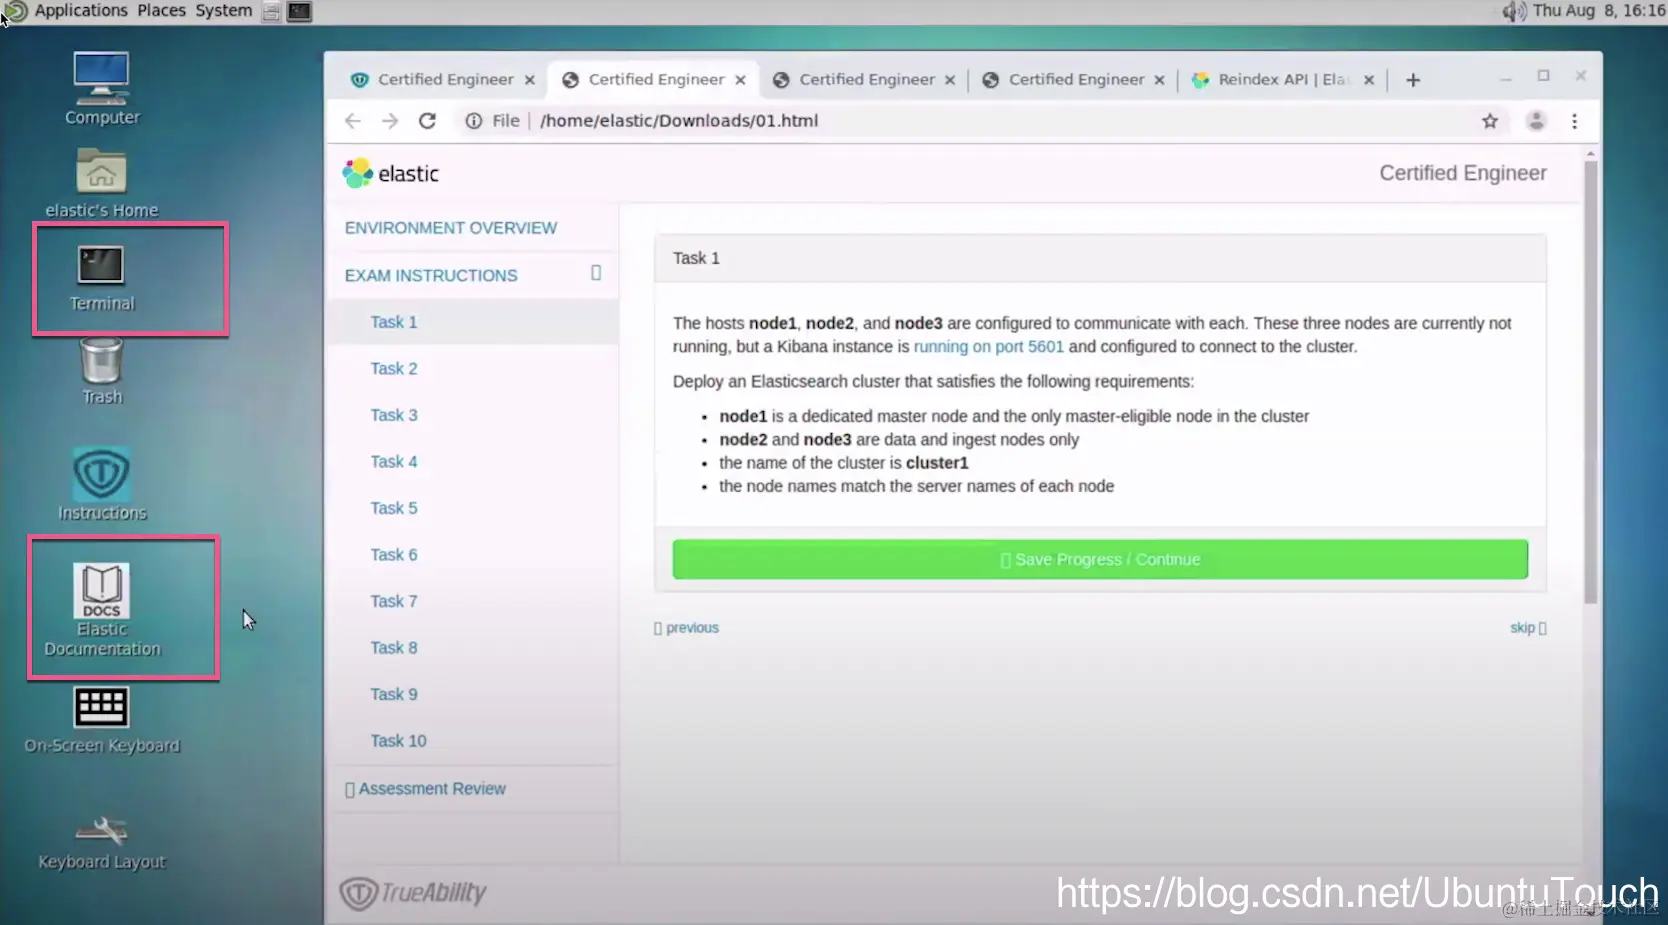1668x925 pixels.
Task: Open the Trash desktop icon
Action: coord(101,371)
